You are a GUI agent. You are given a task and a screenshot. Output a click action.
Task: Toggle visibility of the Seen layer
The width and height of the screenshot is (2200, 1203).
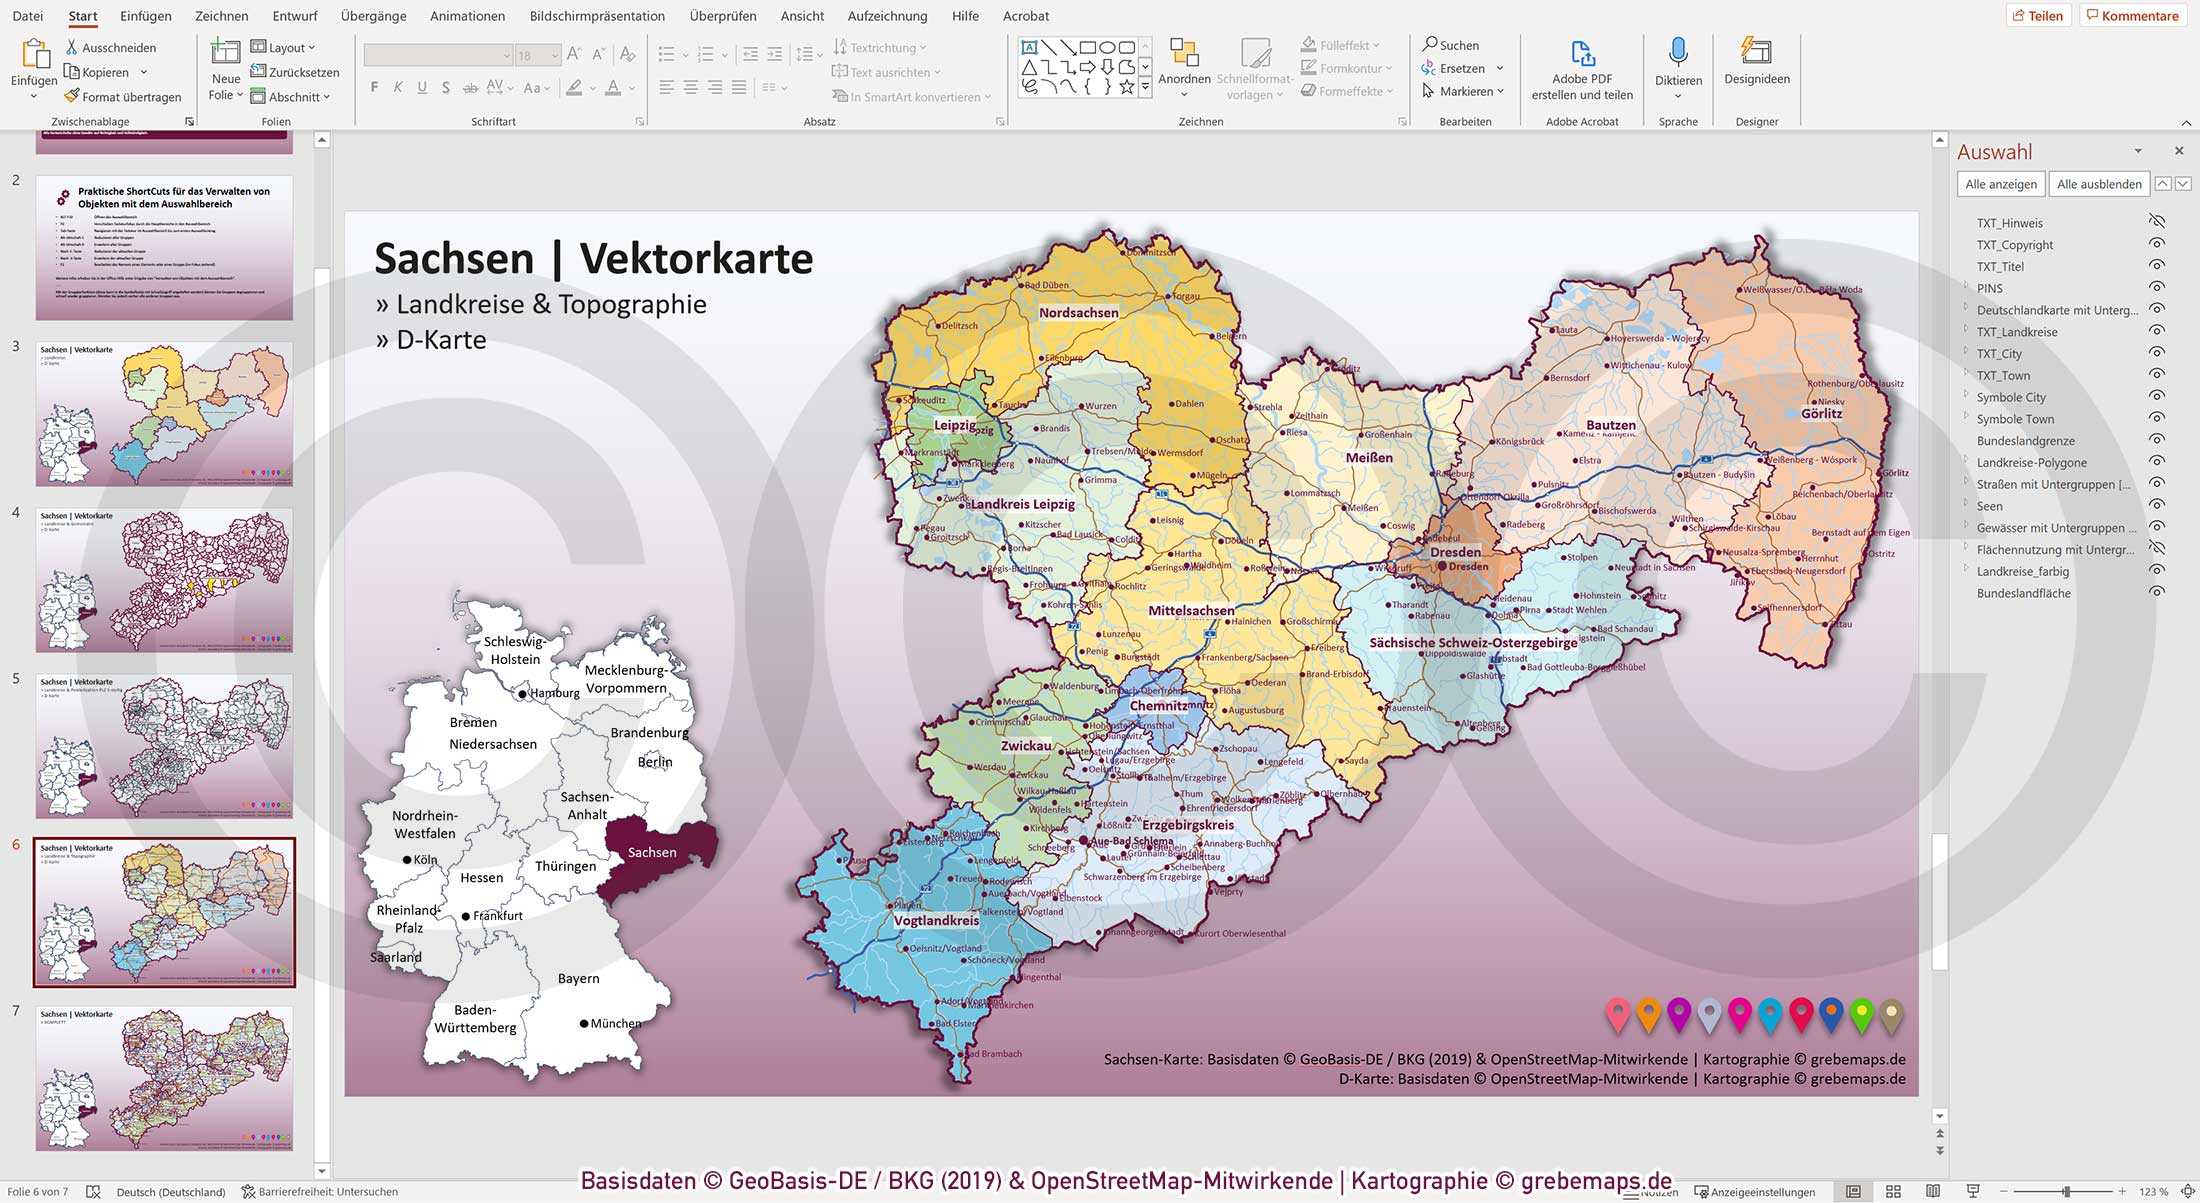[2156, 506]
